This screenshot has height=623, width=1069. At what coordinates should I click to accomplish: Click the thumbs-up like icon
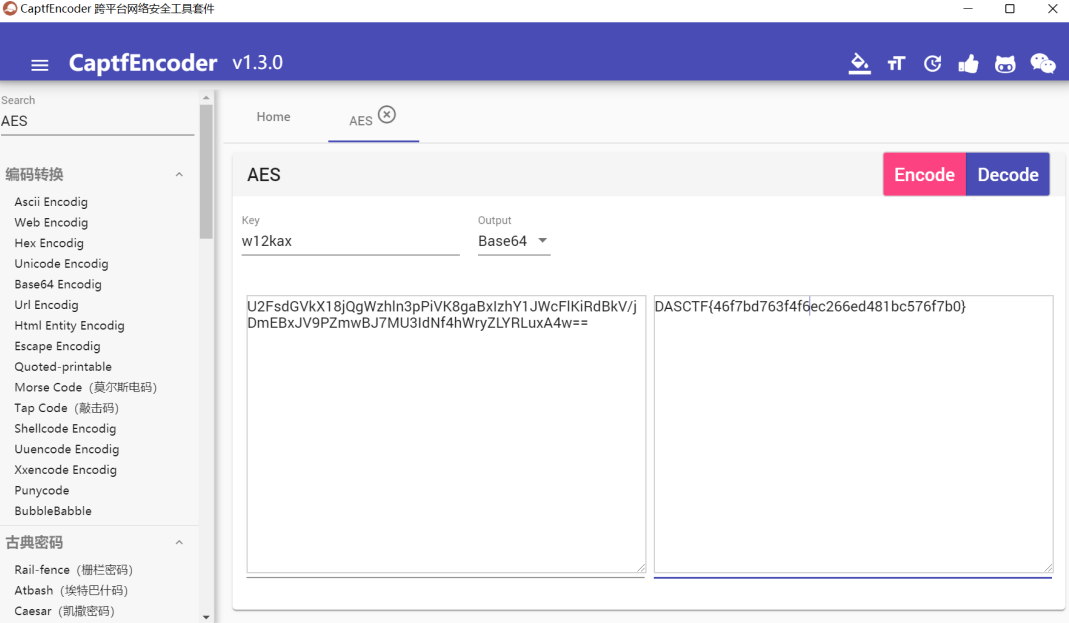coord(968,64)
